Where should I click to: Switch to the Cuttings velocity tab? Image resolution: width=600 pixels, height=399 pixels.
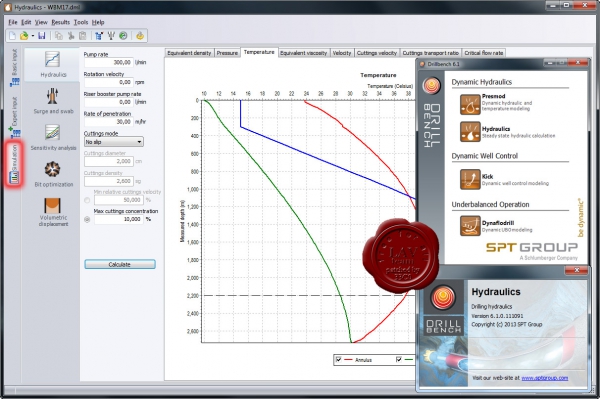pos(377,53)
